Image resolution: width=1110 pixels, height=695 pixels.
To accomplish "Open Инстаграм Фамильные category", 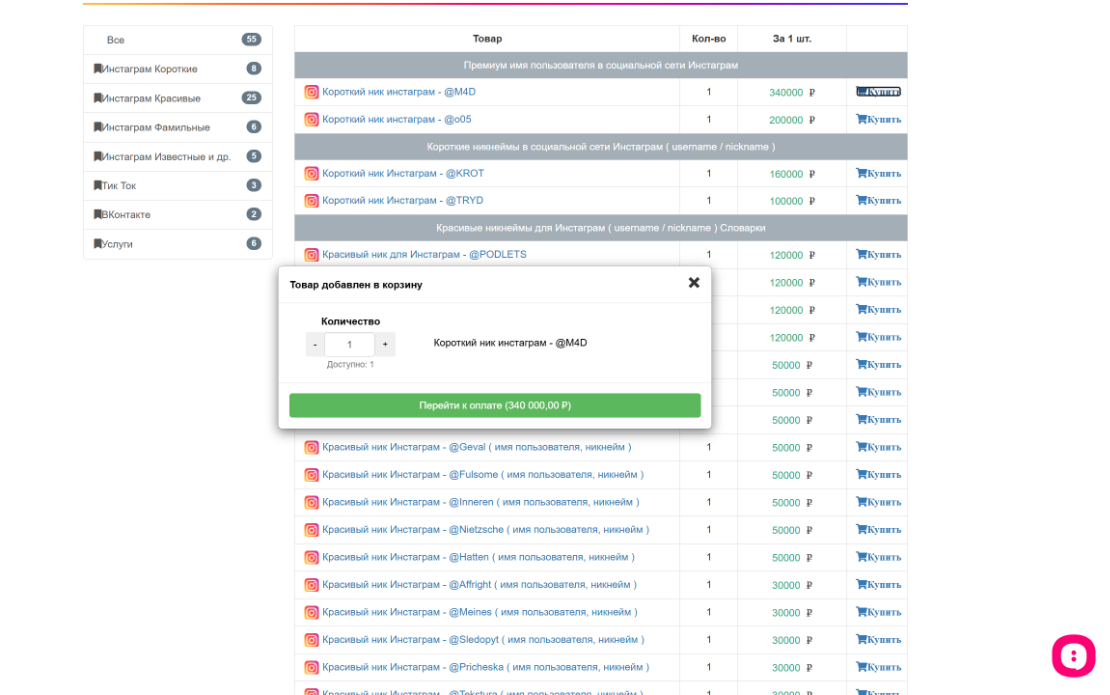I will (x=178, y=127).
